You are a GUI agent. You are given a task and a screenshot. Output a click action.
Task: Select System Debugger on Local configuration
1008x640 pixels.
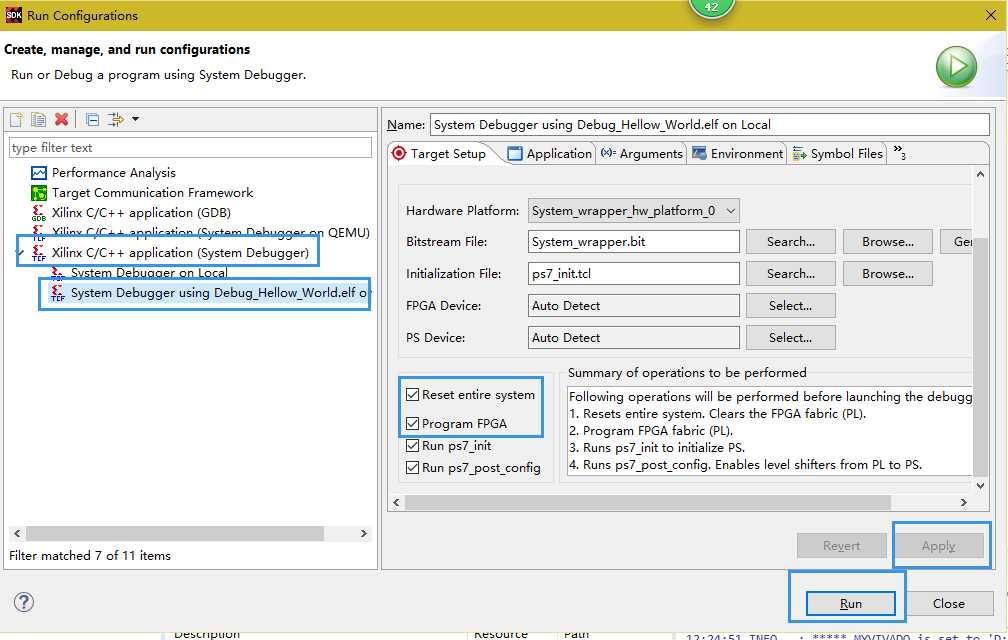tap(148, 272)
